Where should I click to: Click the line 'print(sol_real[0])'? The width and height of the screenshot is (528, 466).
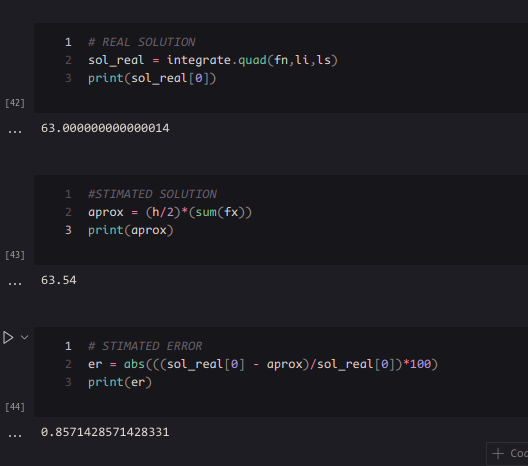(152, 78)
